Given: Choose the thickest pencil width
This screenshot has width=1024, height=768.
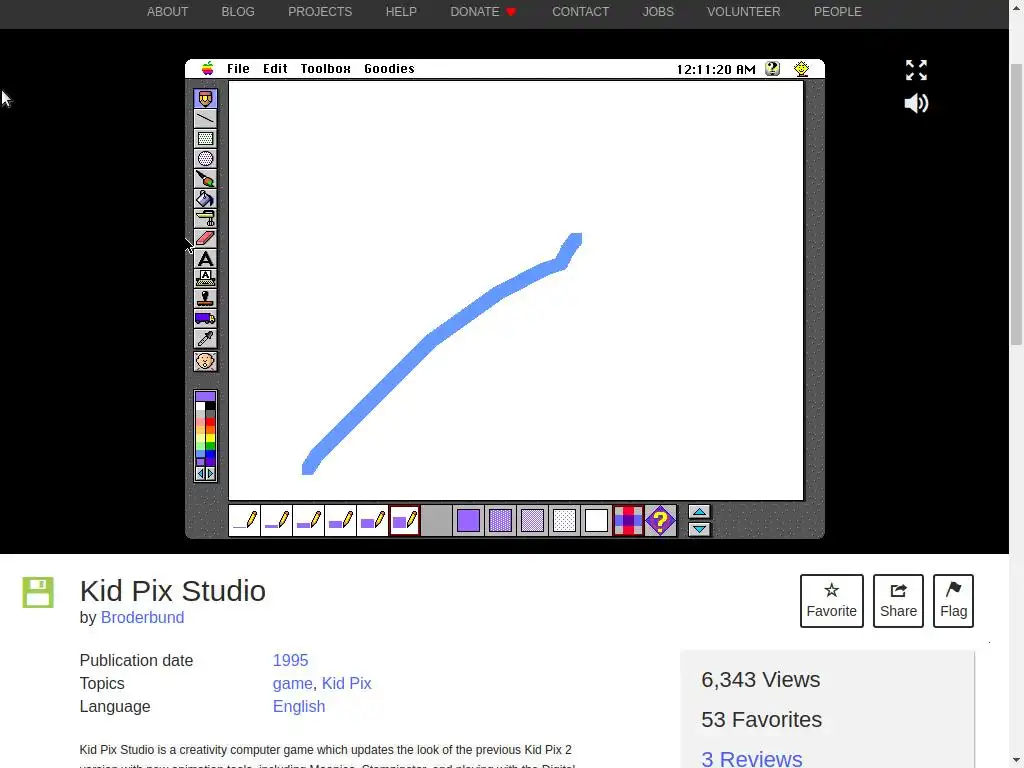Looking at the screenshot, I should (404, 520).
